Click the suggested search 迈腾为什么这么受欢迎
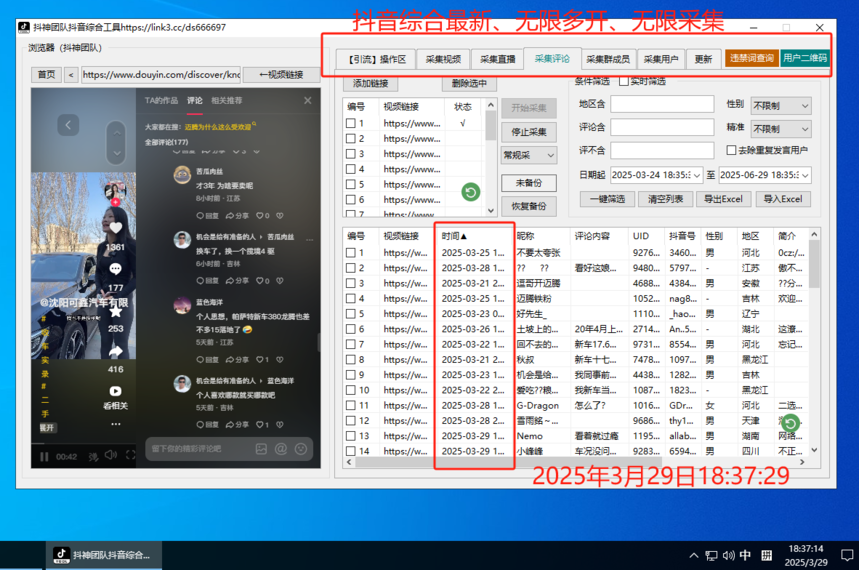The image size is (859, 570). coord(217,127)
